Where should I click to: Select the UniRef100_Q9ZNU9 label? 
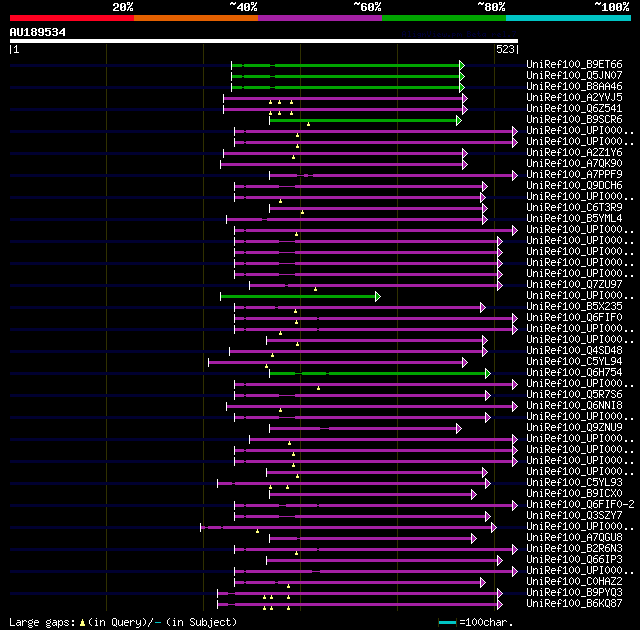pyautogui.click(x=574, y=428)
